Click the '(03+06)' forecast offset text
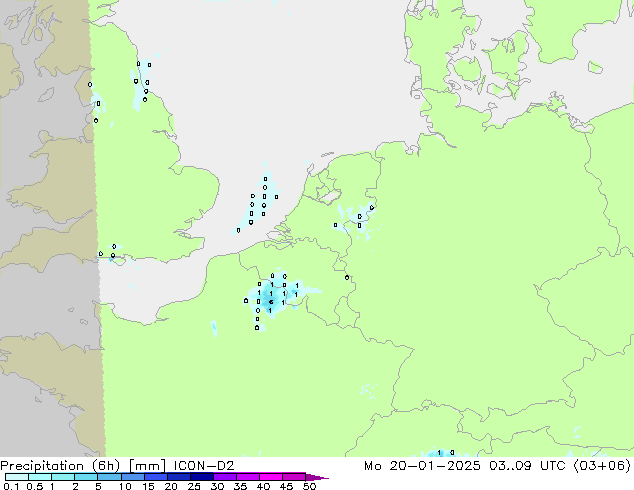This screenshot has width=634, height=490. [602, 466]
